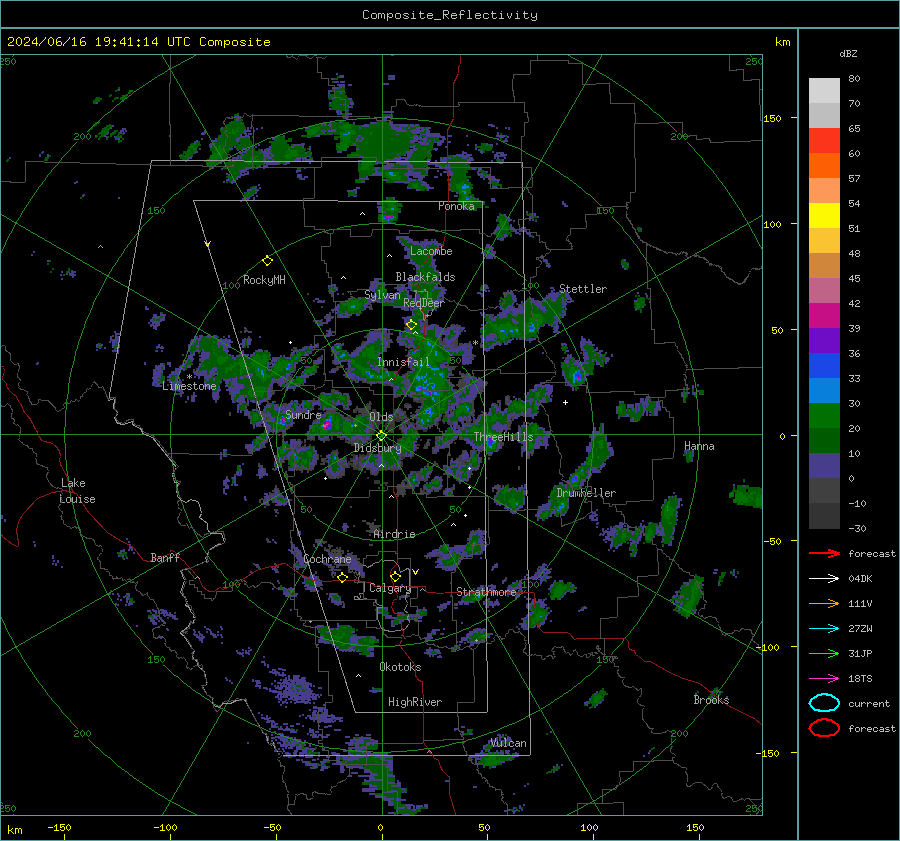
Task: Select the 10 dBZ dark green swatch
Action: click(824, 440)
